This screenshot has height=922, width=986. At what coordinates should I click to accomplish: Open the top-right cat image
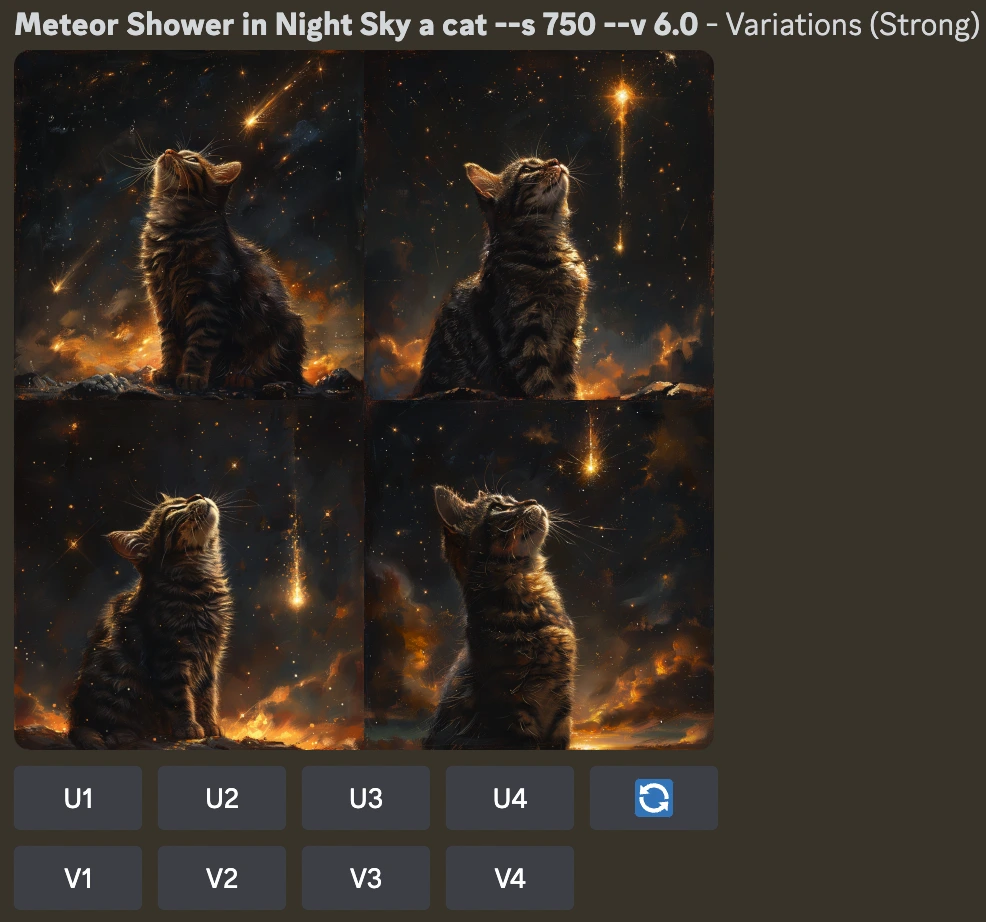tap(539, 225)
